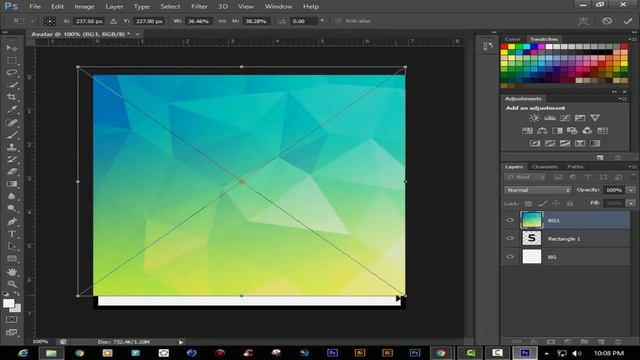Select the Hand tool

click(12, 271)
